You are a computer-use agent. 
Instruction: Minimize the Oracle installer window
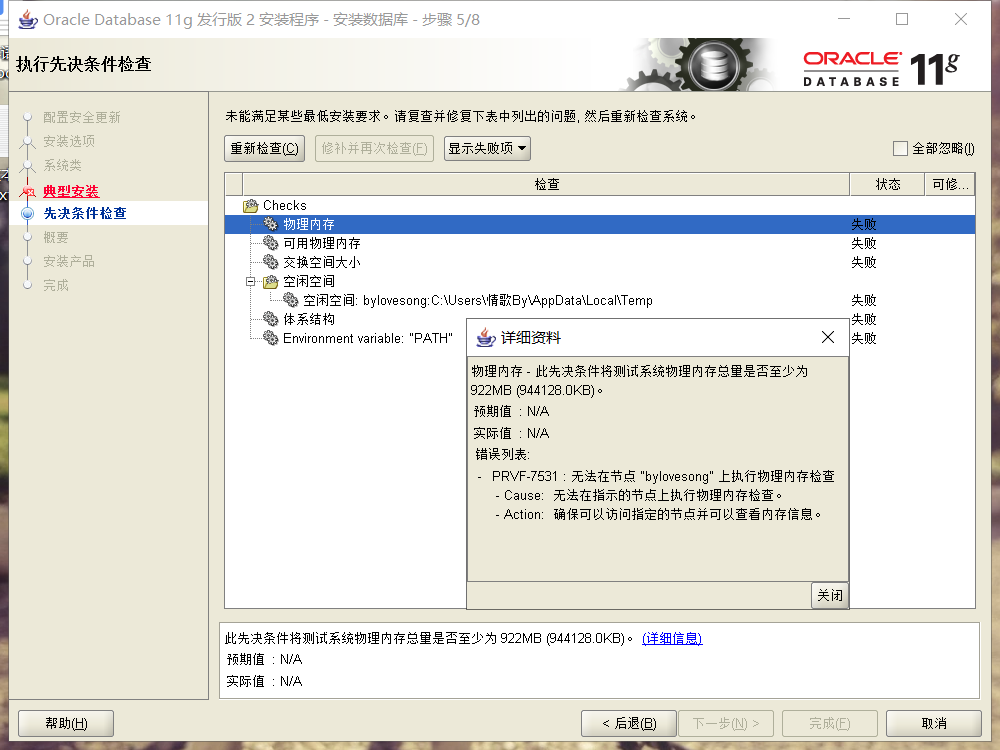pos(844,19)
